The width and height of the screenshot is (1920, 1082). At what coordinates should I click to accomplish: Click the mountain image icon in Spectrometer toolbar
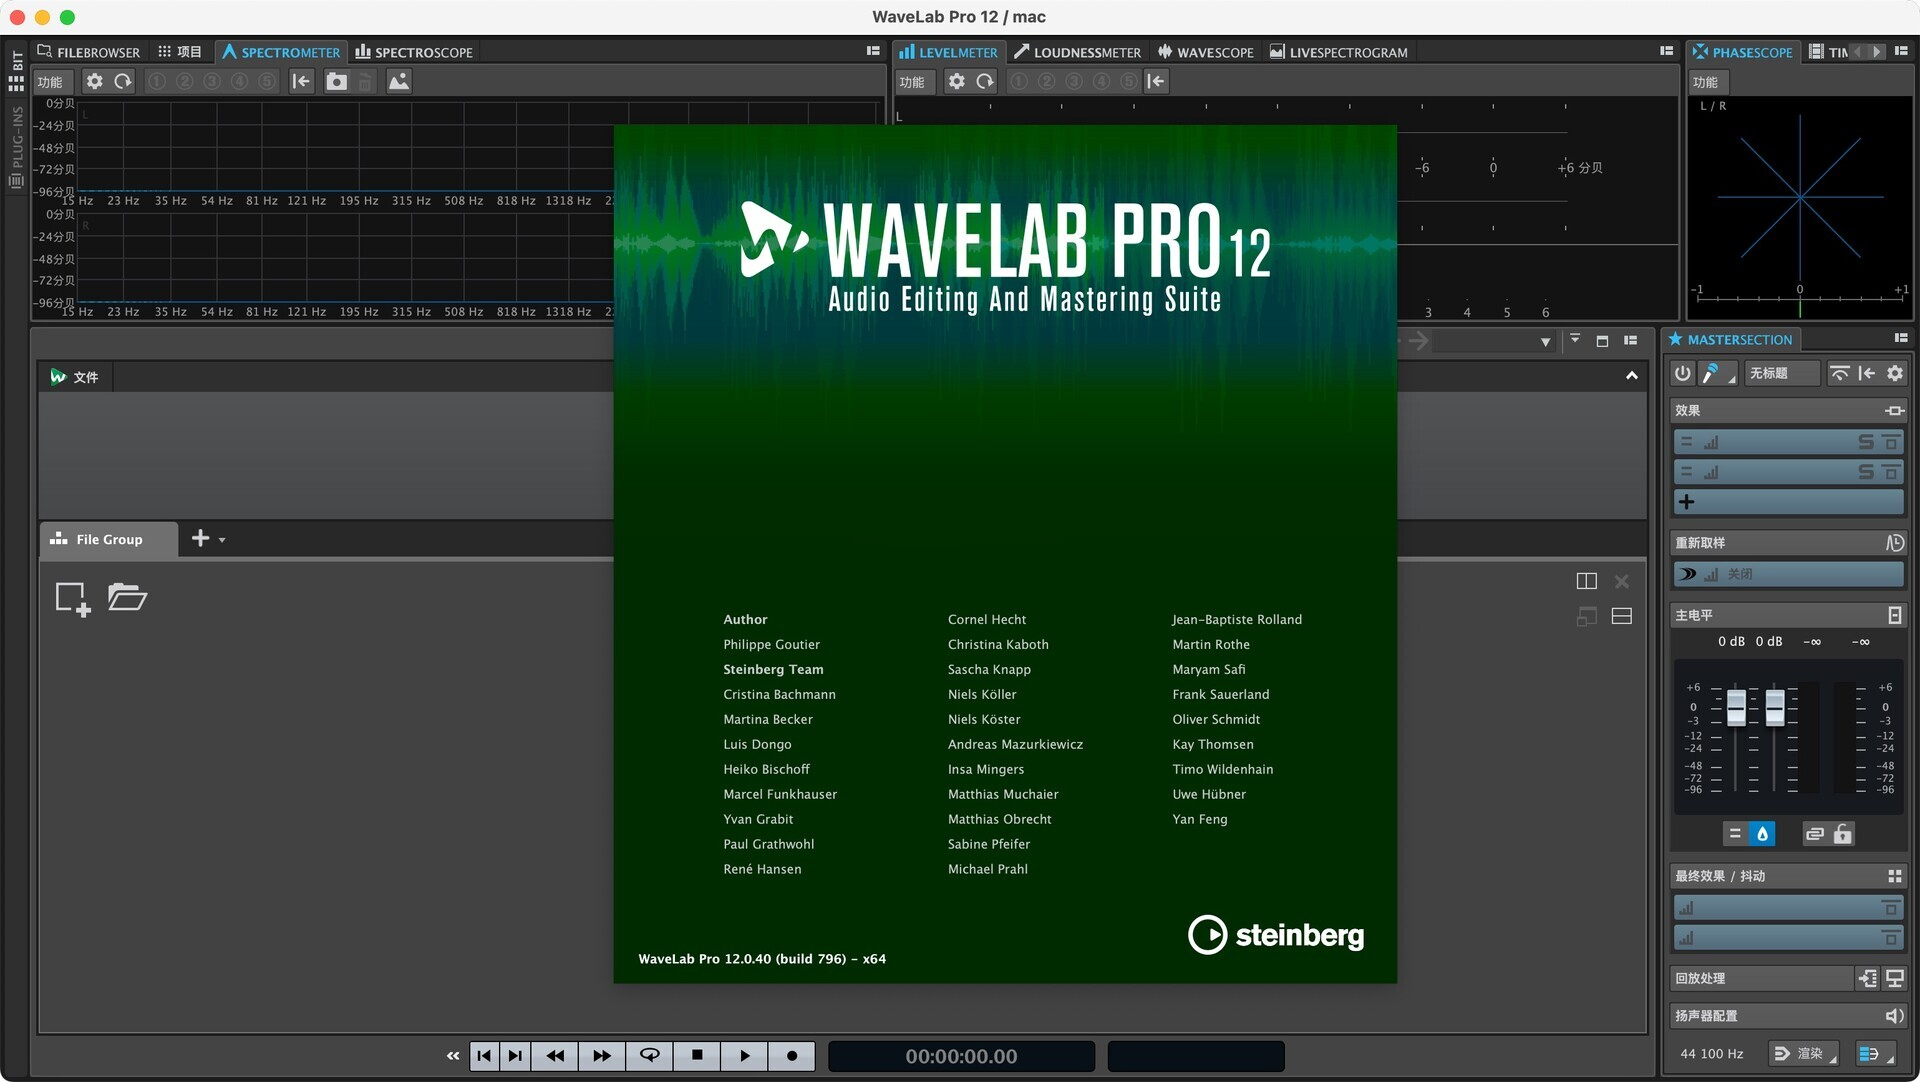tap(399, 82)
